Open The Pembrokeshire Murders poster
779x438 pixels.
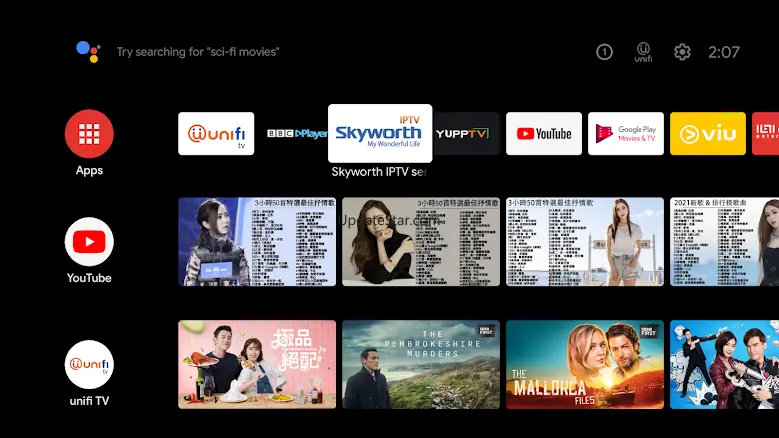pyautogui.click(x=421, y=365)
